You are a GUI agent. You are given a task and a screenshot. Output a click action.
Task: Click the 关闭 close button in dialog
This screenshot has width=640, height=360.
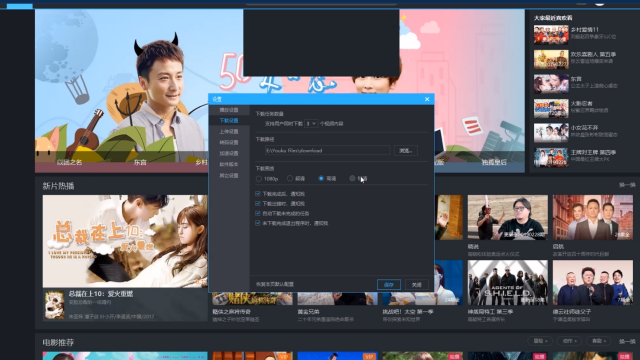(x=417, y=284)
